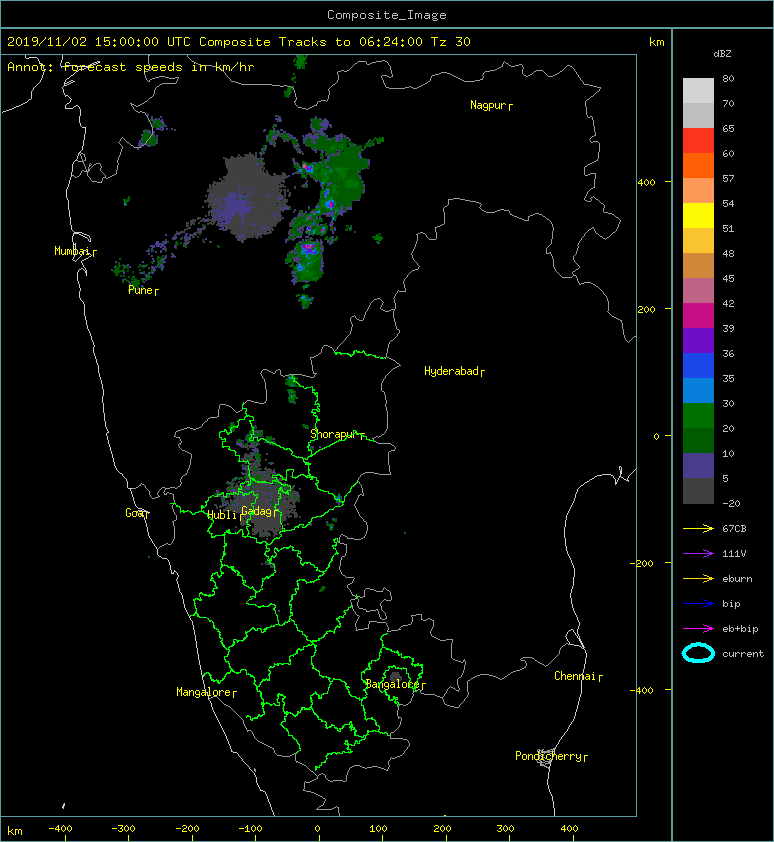Viewport: 774px width, 842px height.
Task: Click the yellow 67CB track arrow in legend
Action: [x=698, y=528]
